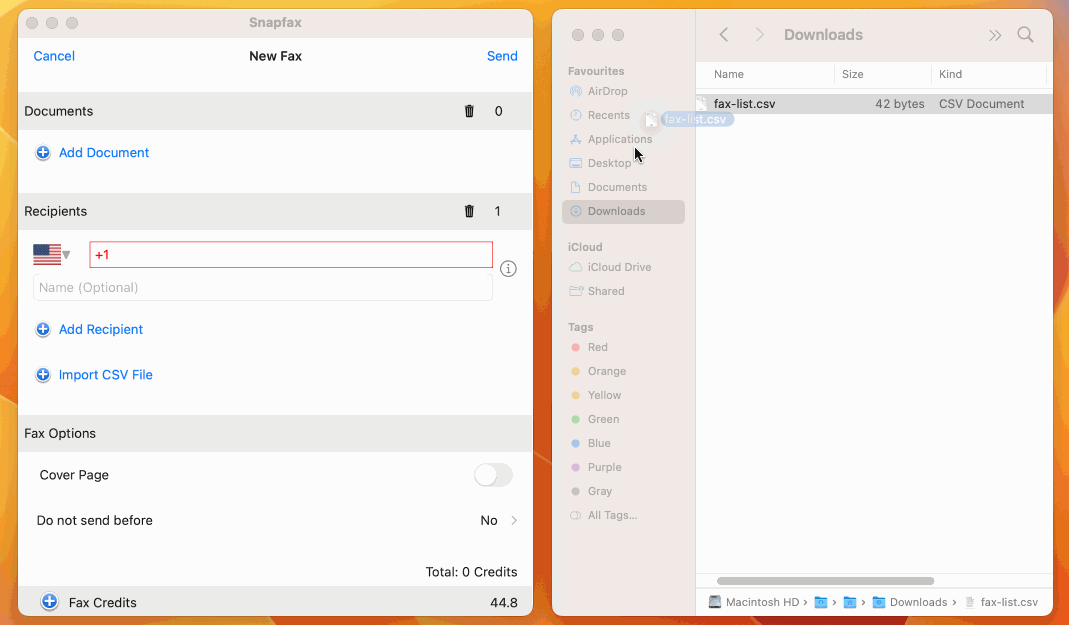Open the recipient info icon
The height and width of the screenshot is (625, 1069).
[508, 269]
